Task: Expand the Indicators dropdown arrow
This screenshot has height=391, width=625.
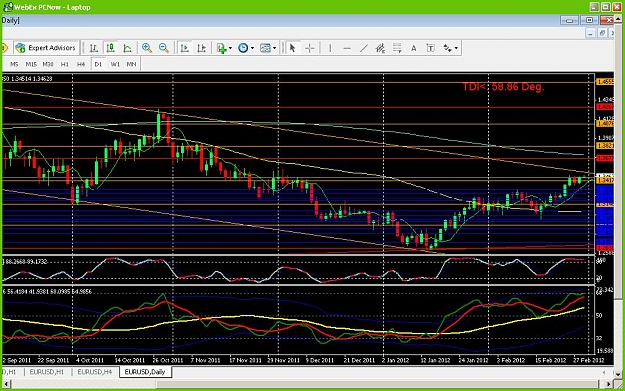Action: 230,48
